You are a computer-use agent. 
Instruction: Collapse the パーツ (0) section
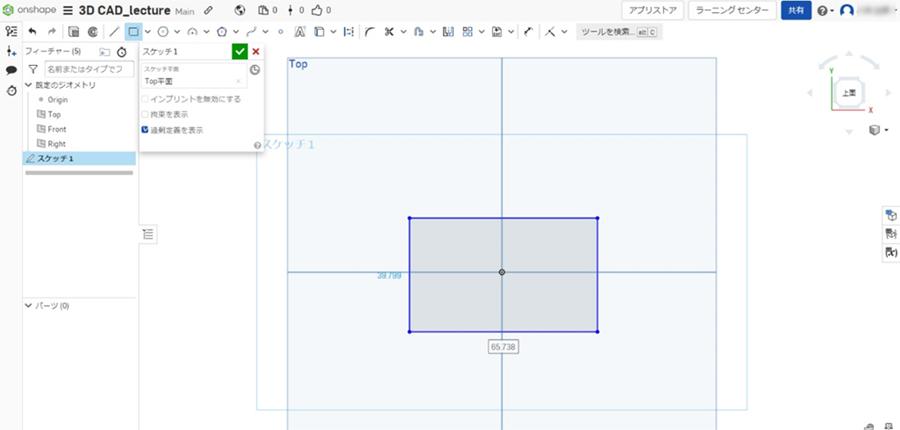click(28, 305)
